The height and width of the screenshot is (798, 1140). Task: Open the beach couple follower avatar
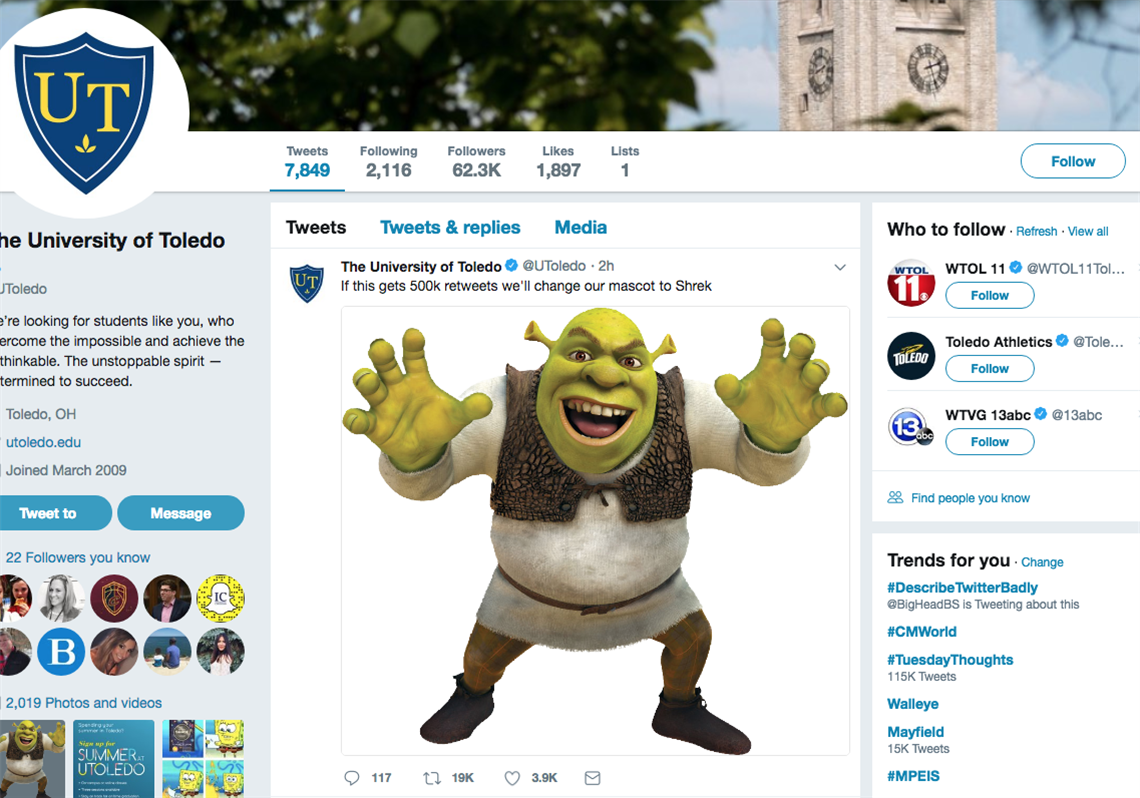pyautogui.click(x=167, y=651)
